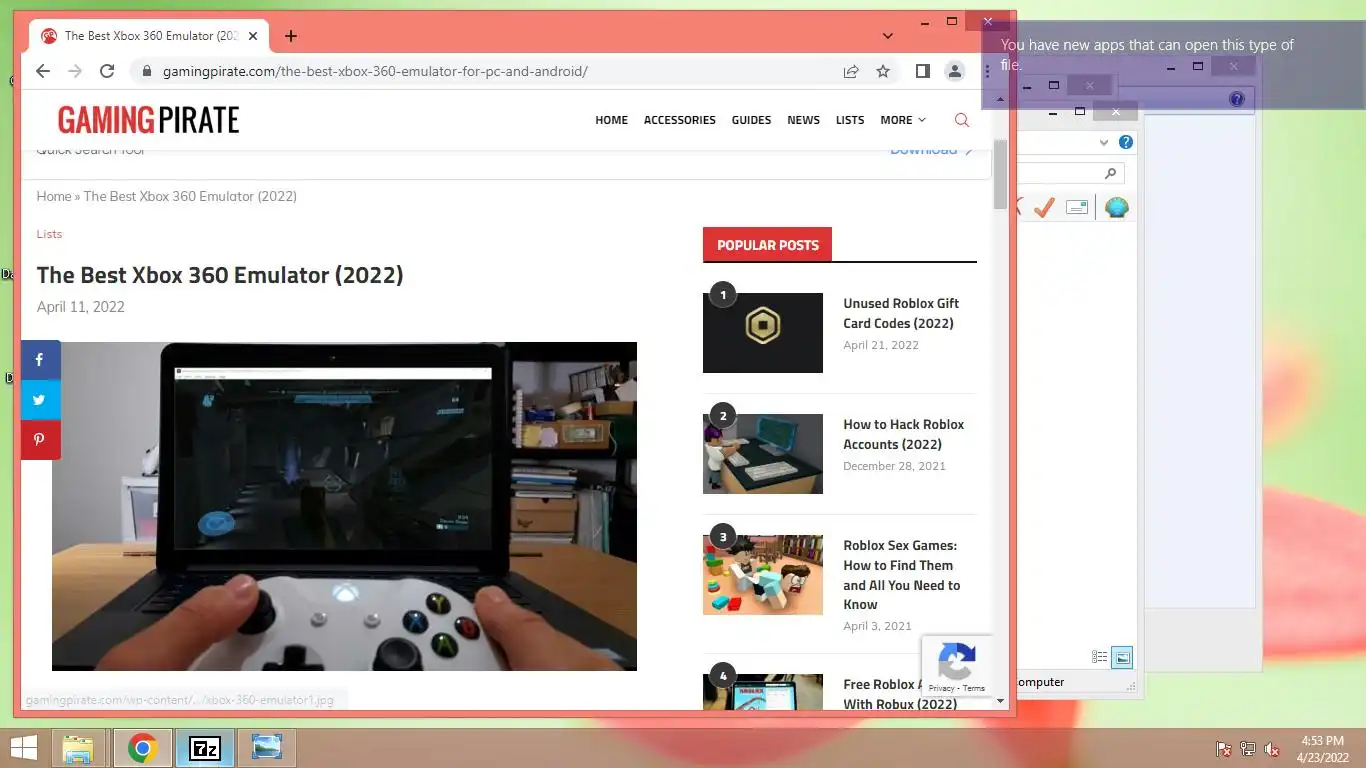This screenshot has height=768, width=1366.
Task: Open the Chrome profile avatar
Action: coord(955,71)
